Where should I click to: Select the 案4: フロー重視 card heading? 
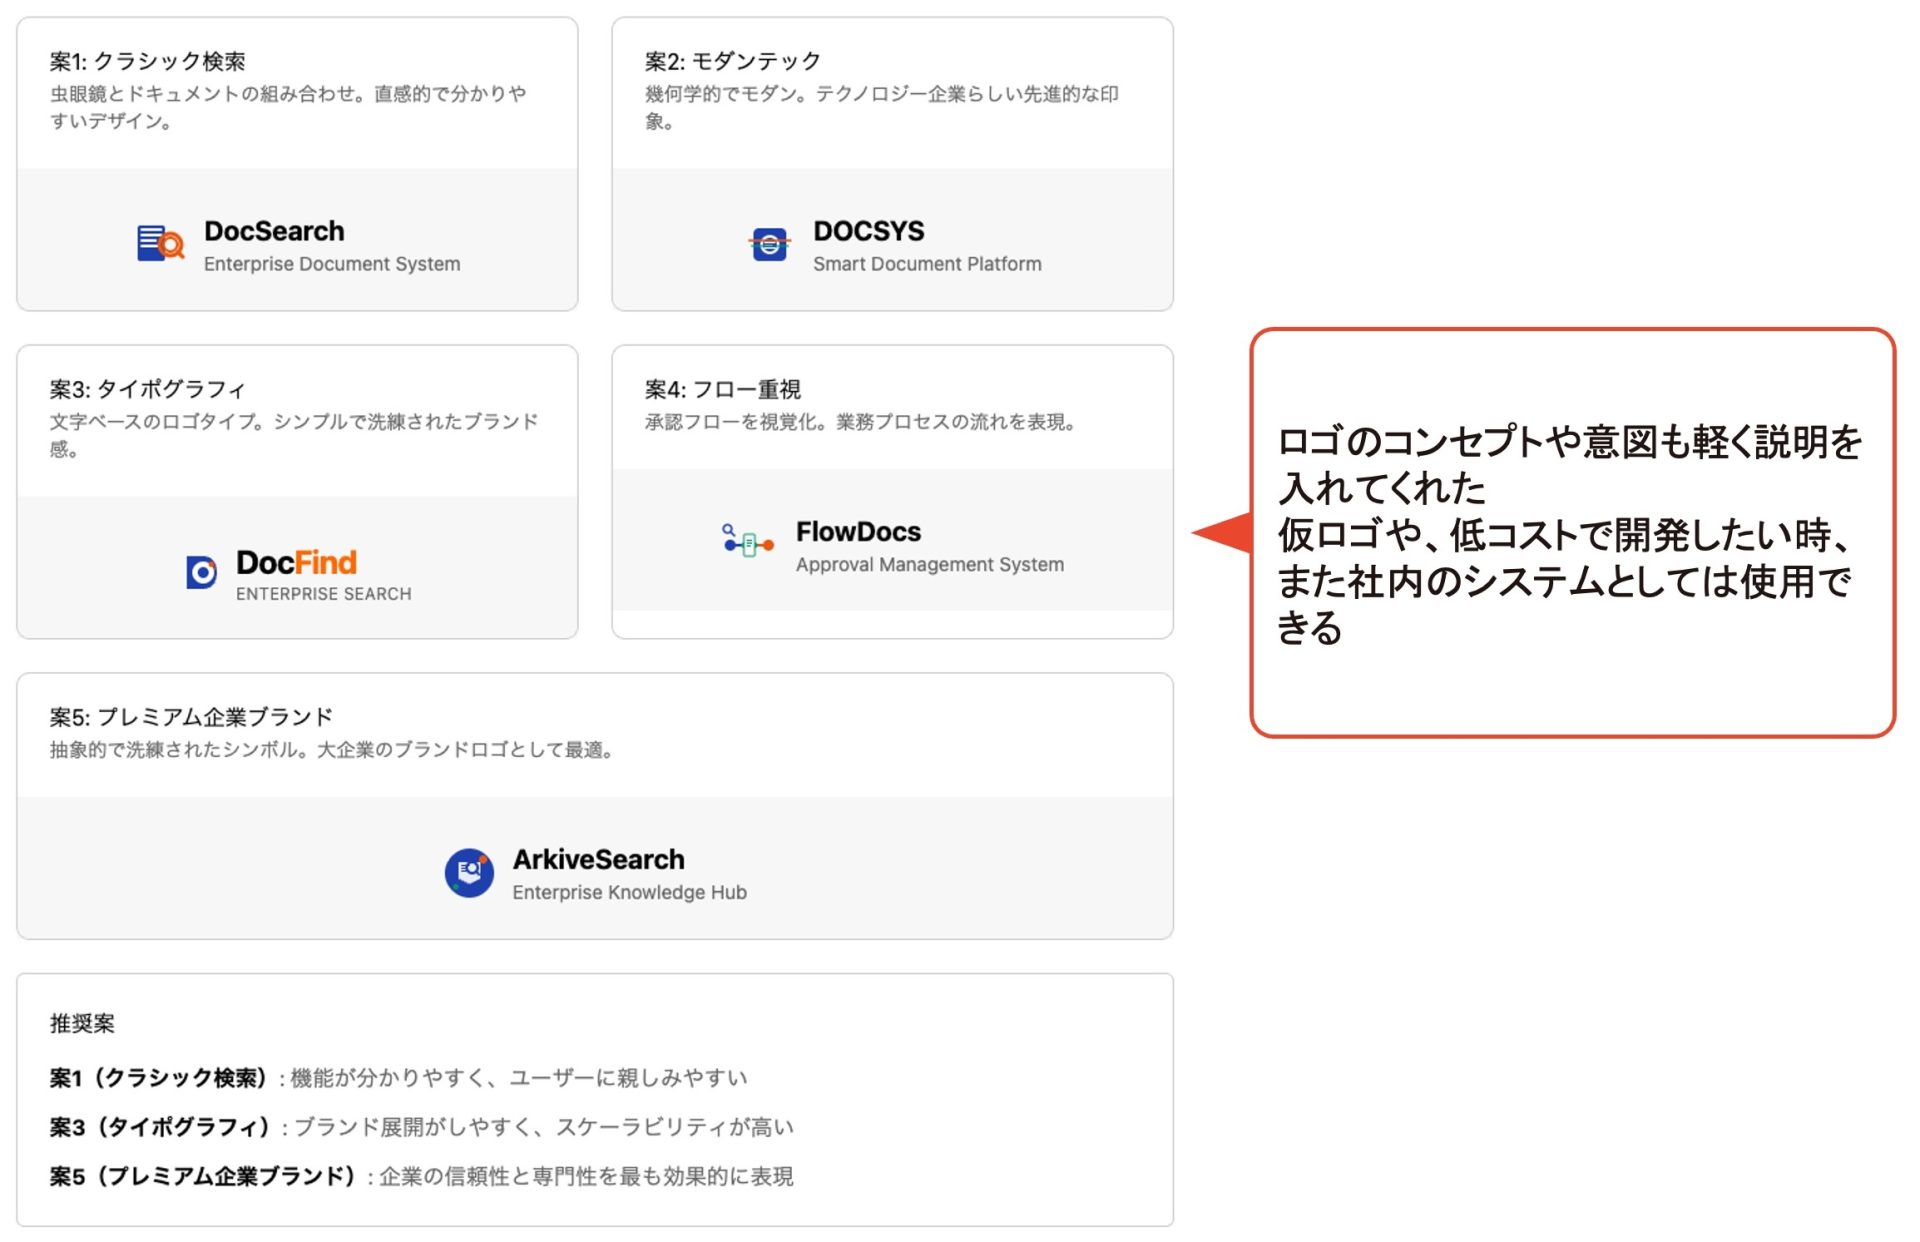pyautogui.click(x=722, y=389)
